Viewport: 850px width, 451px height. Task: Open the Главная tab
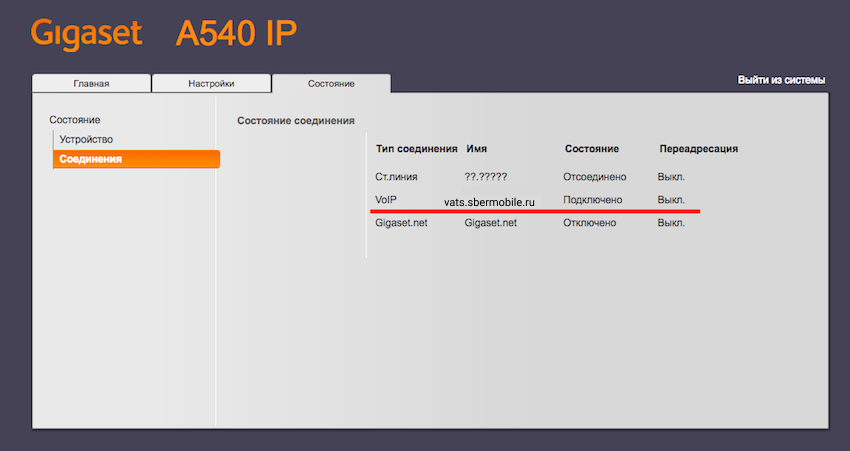(x=91, y=84)
